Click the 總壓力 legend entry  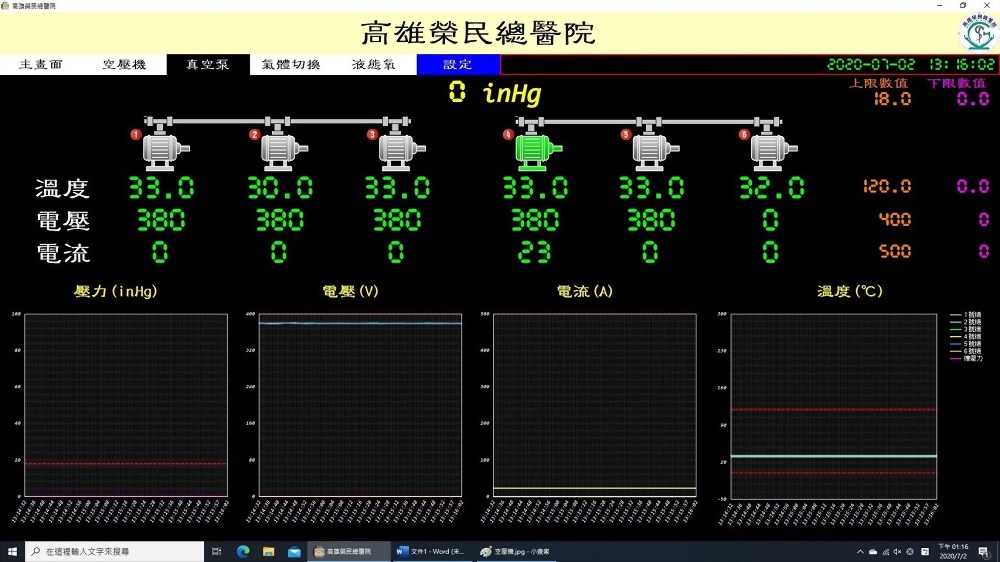tap(966, 359)
